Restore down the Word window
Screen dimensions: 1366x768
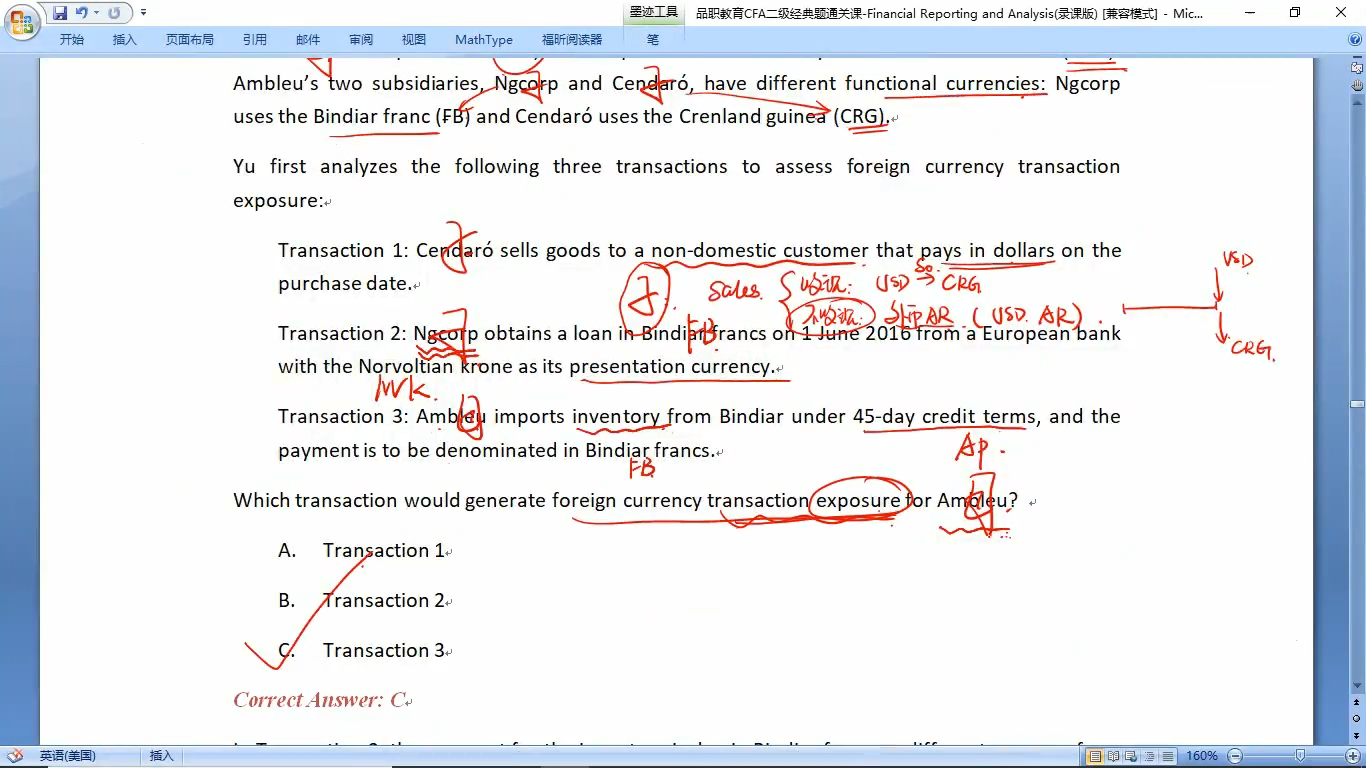(1295, 13)
